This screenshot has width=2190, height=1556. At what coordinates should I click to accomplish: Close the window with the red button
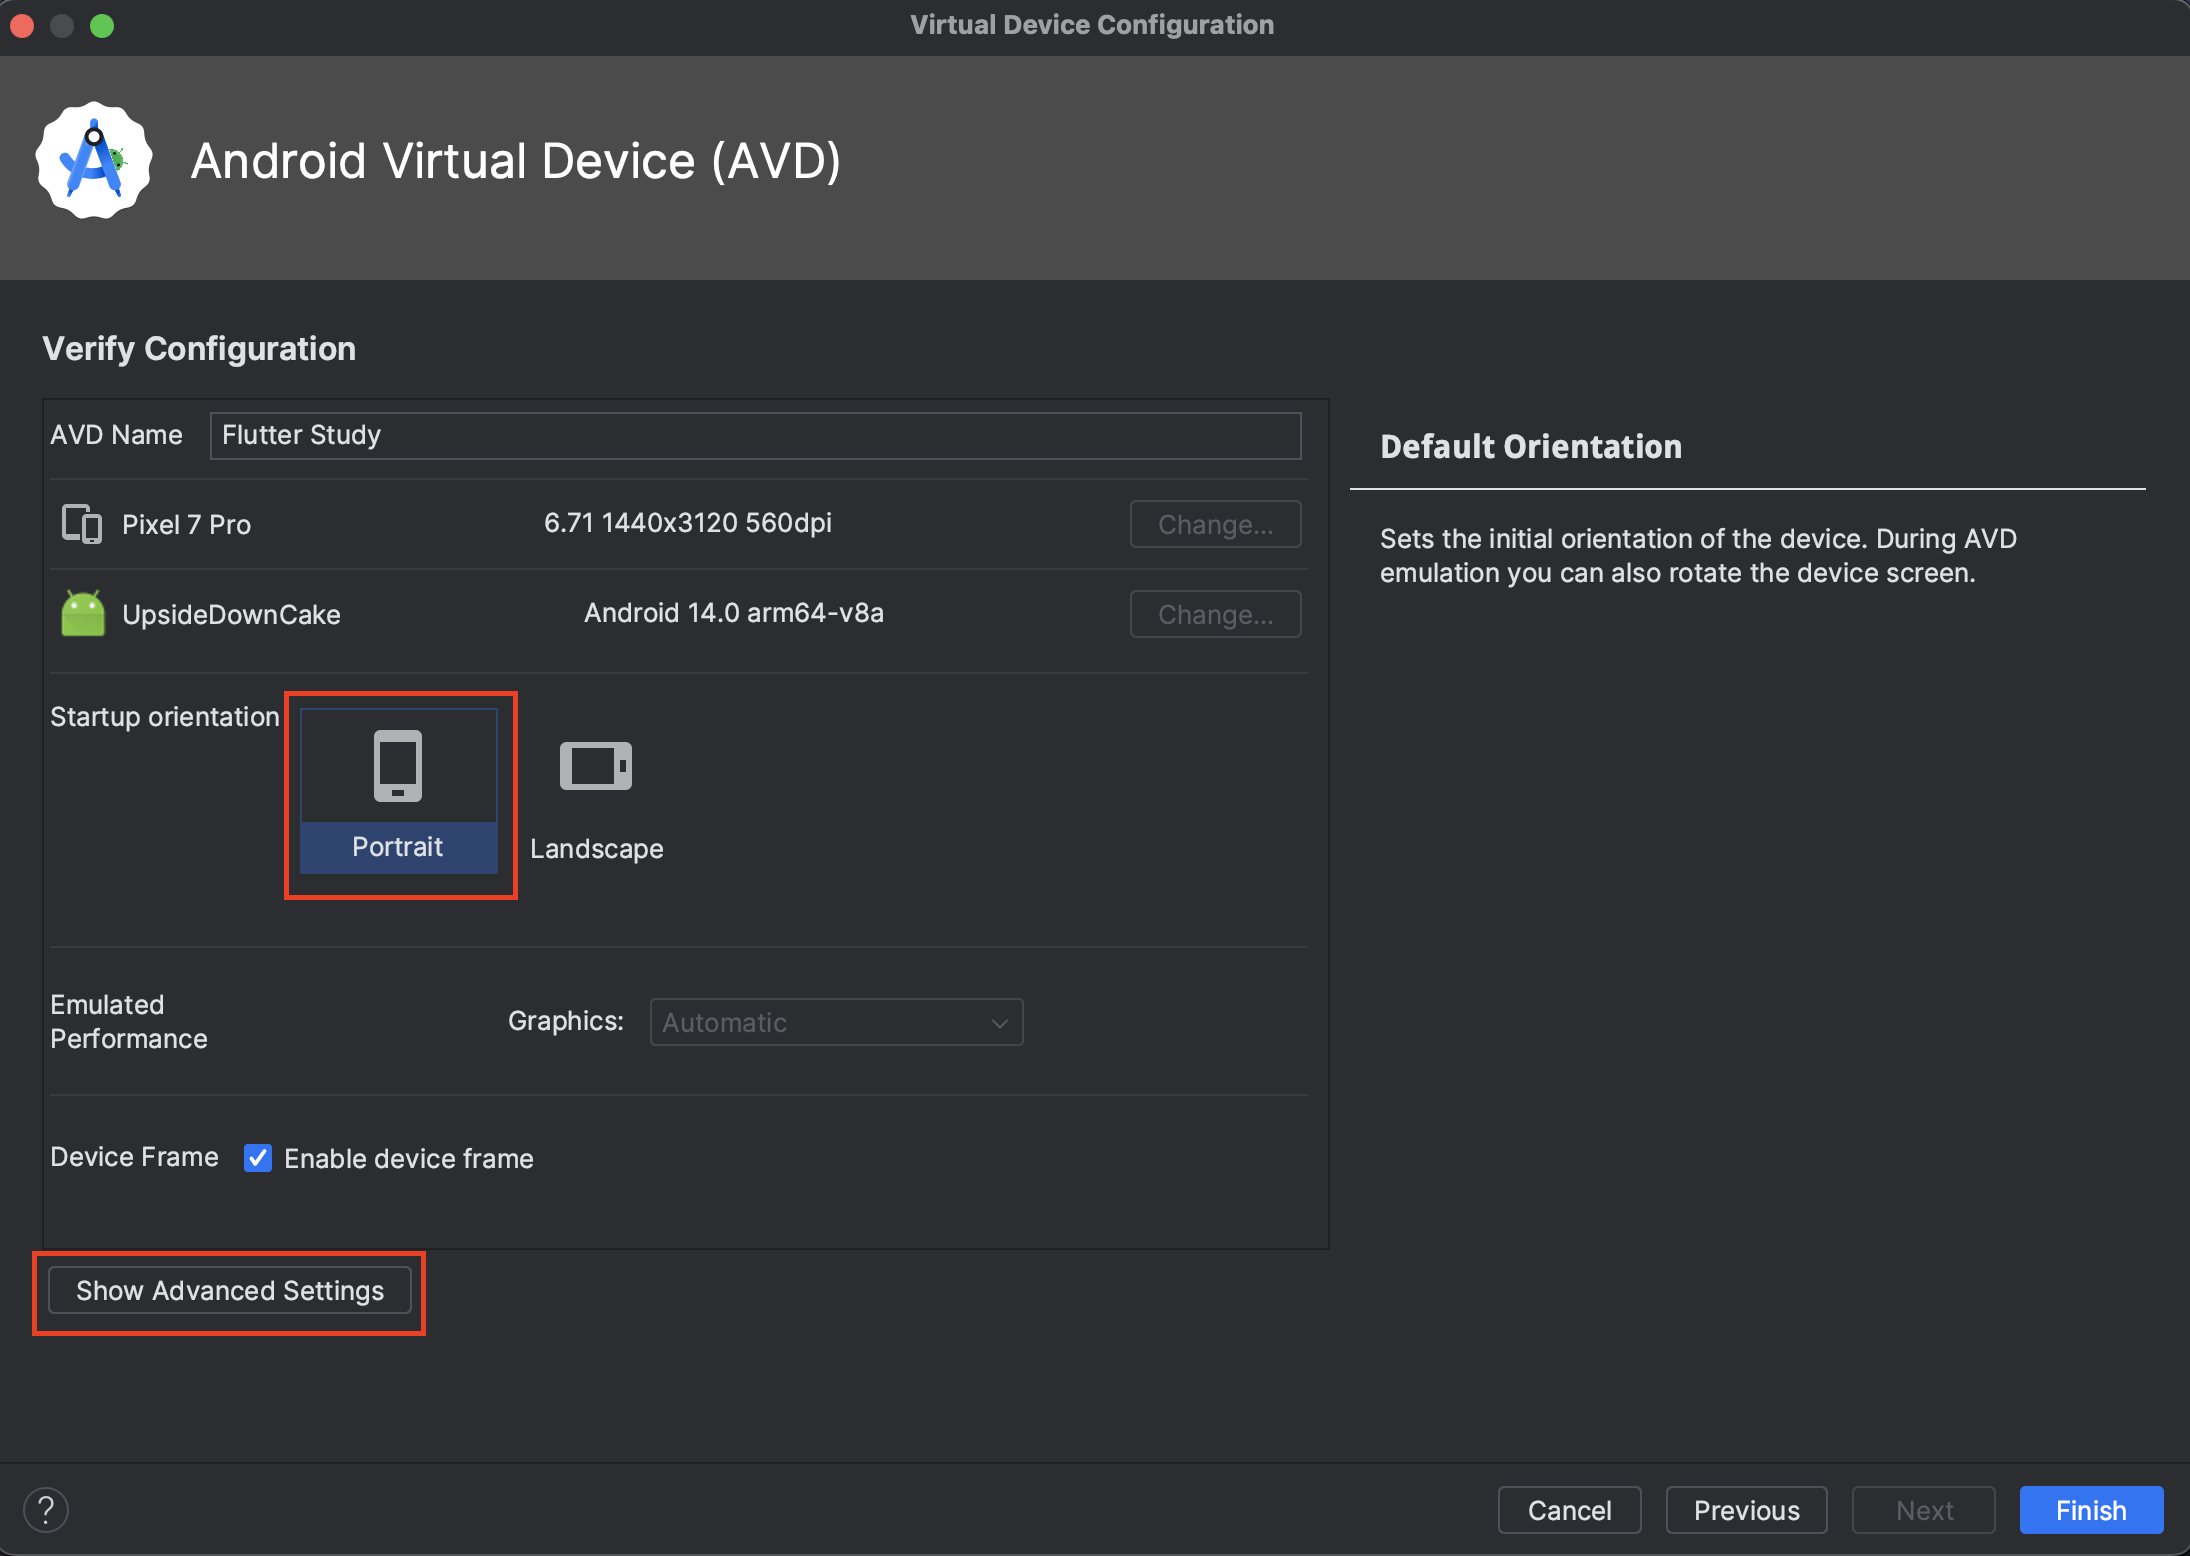coord(22,26)
